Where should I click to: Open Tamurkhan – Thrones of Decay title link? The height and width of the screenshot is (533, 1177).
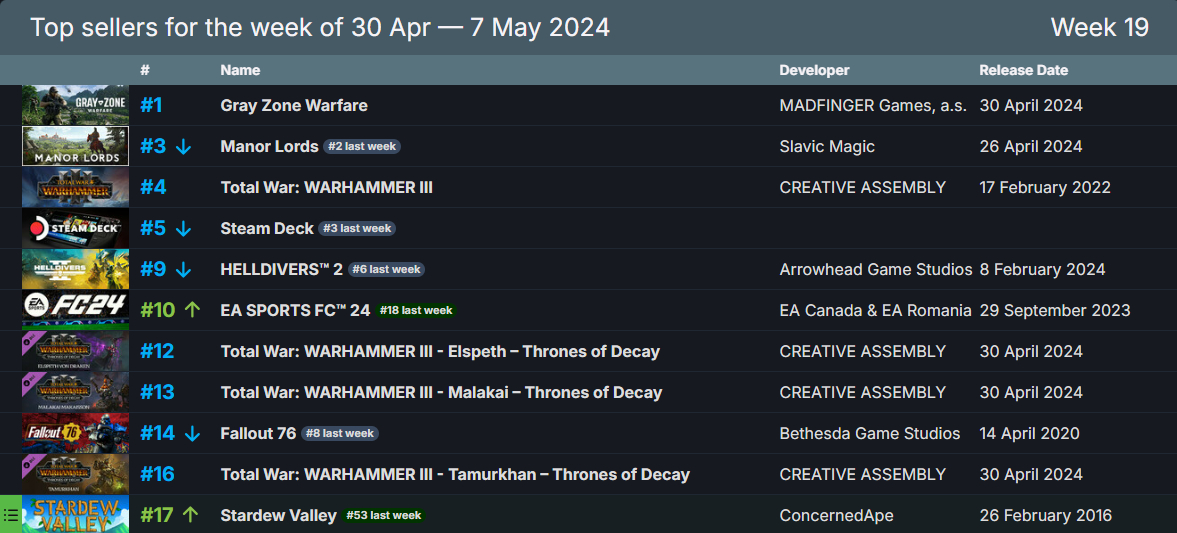point(455,474)
